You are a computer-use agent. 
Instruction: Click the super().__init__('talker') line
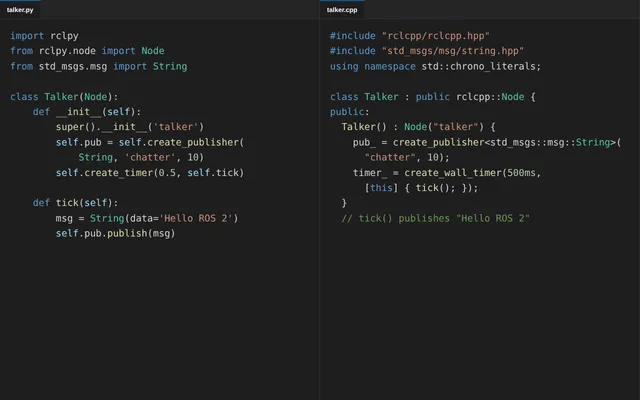pos(130,127)
